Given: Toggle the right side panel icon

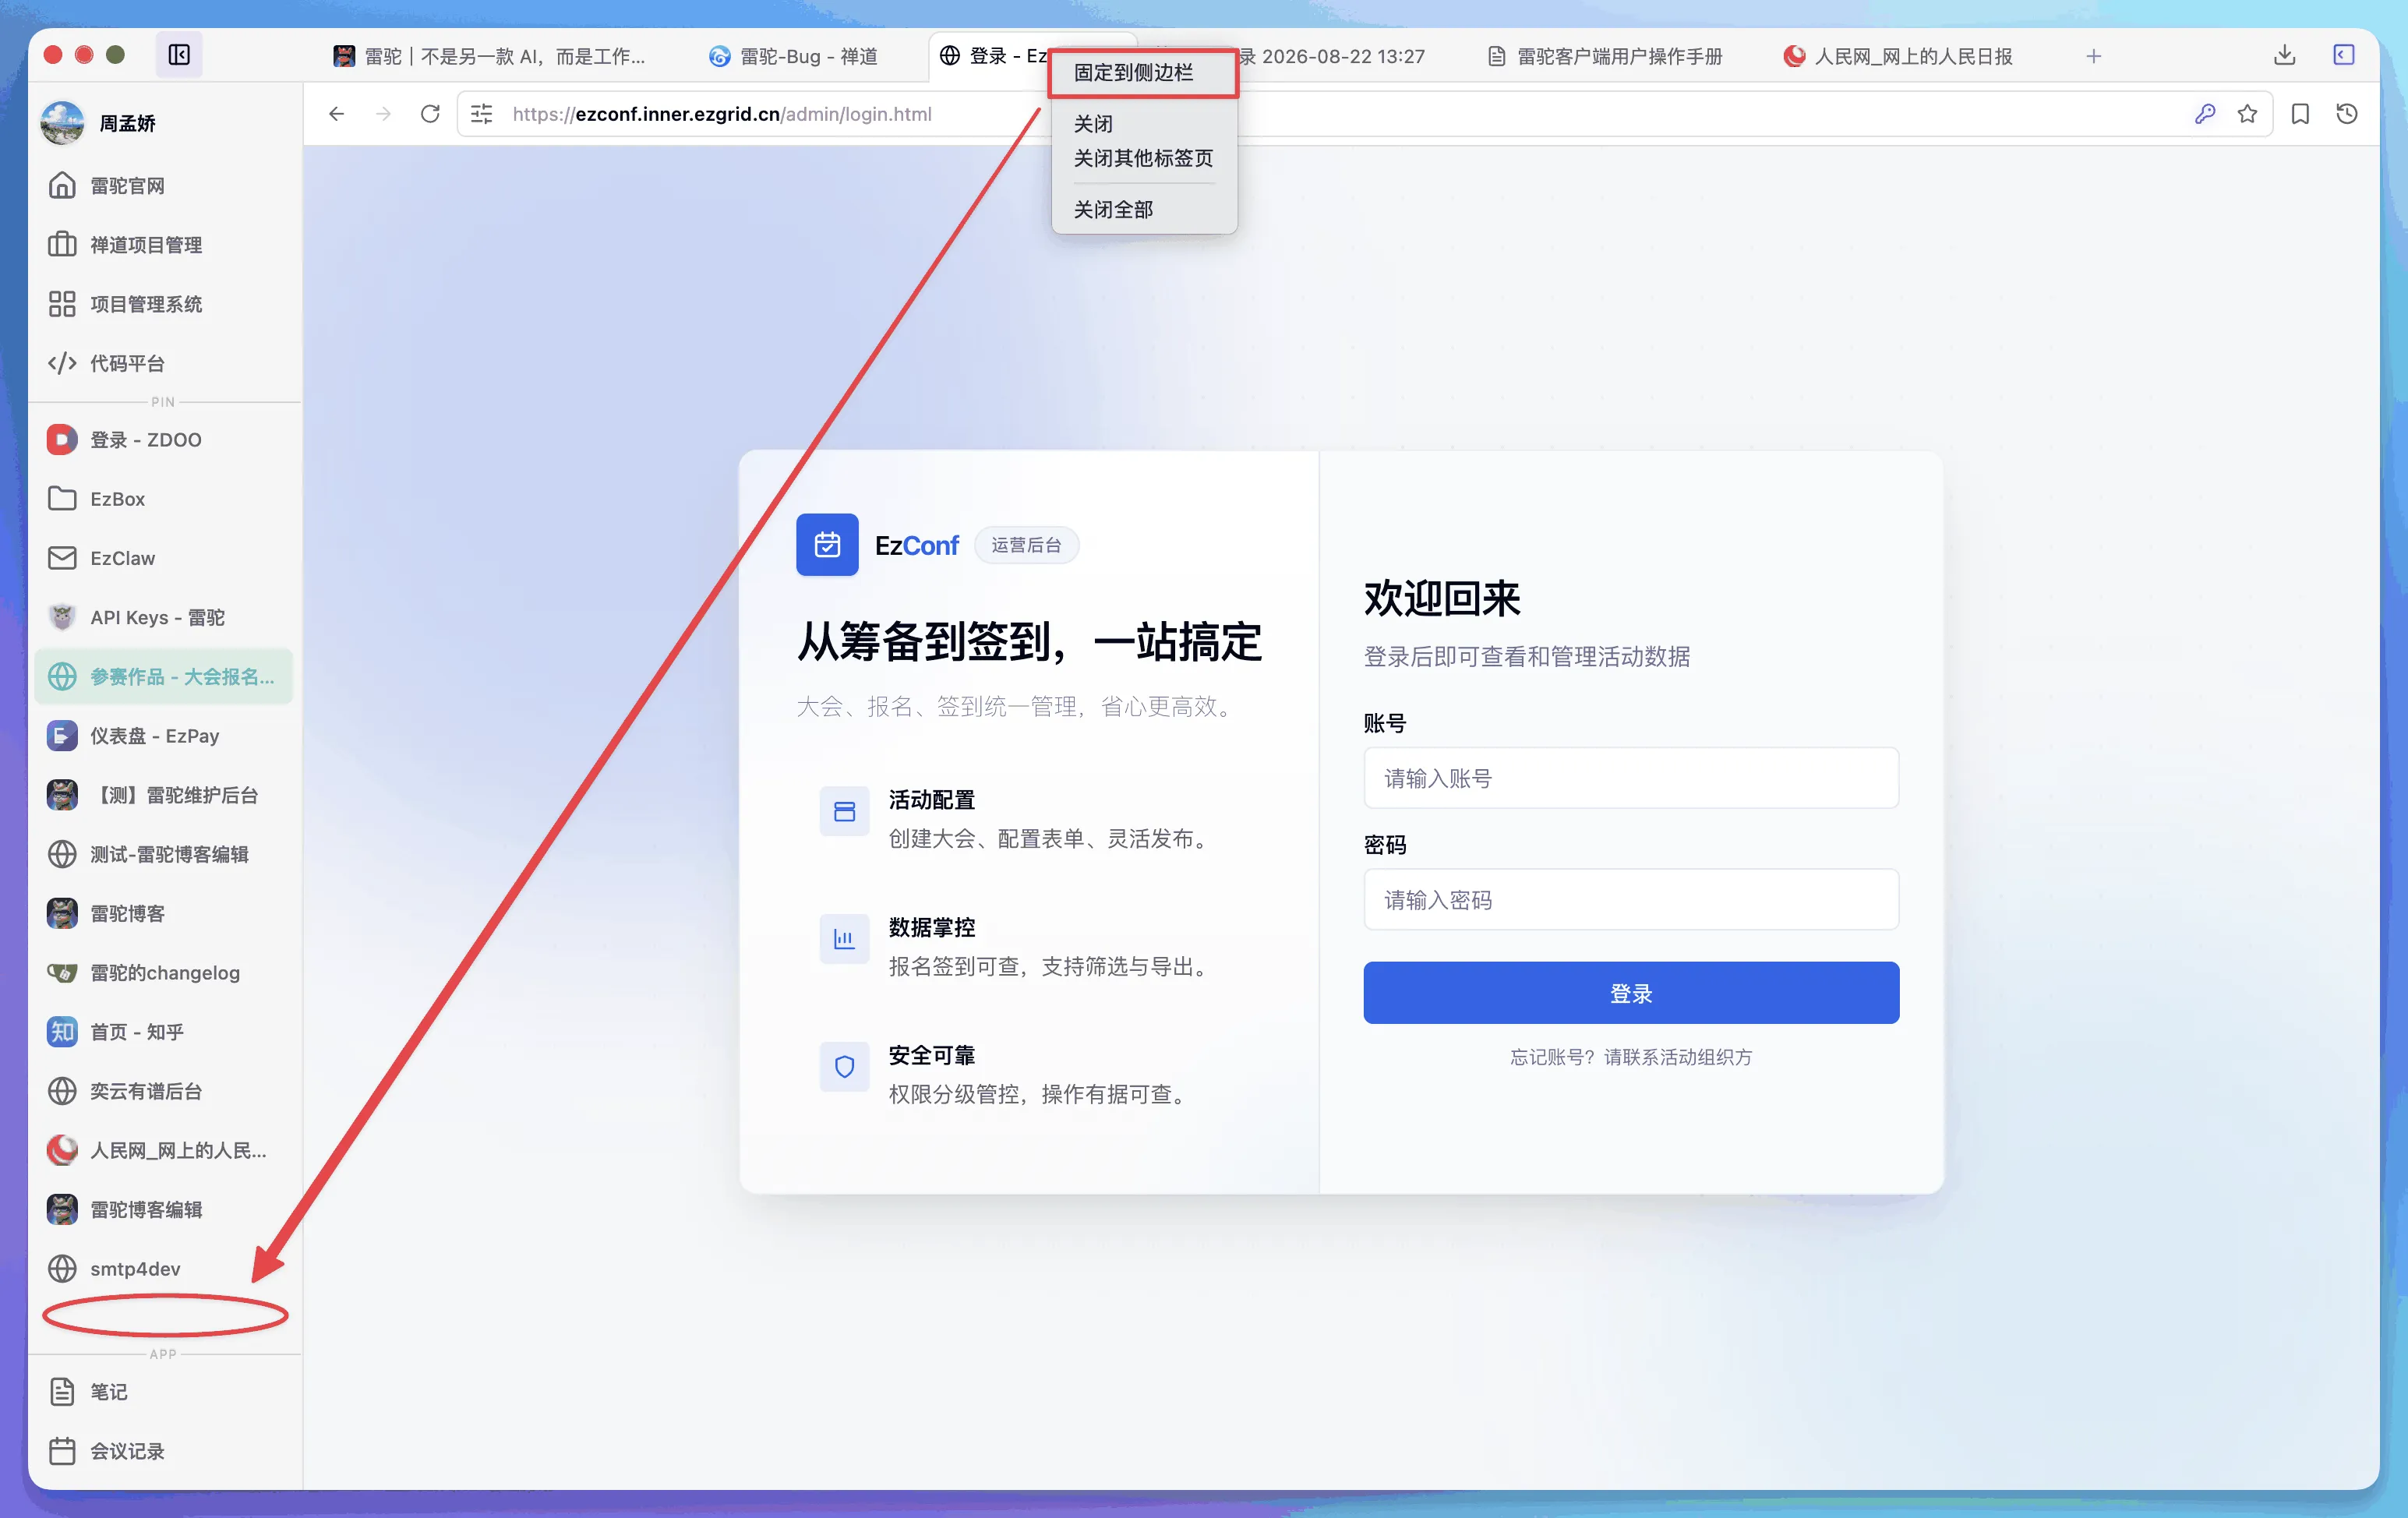Looking at the screenshot, I should 2344,55.
